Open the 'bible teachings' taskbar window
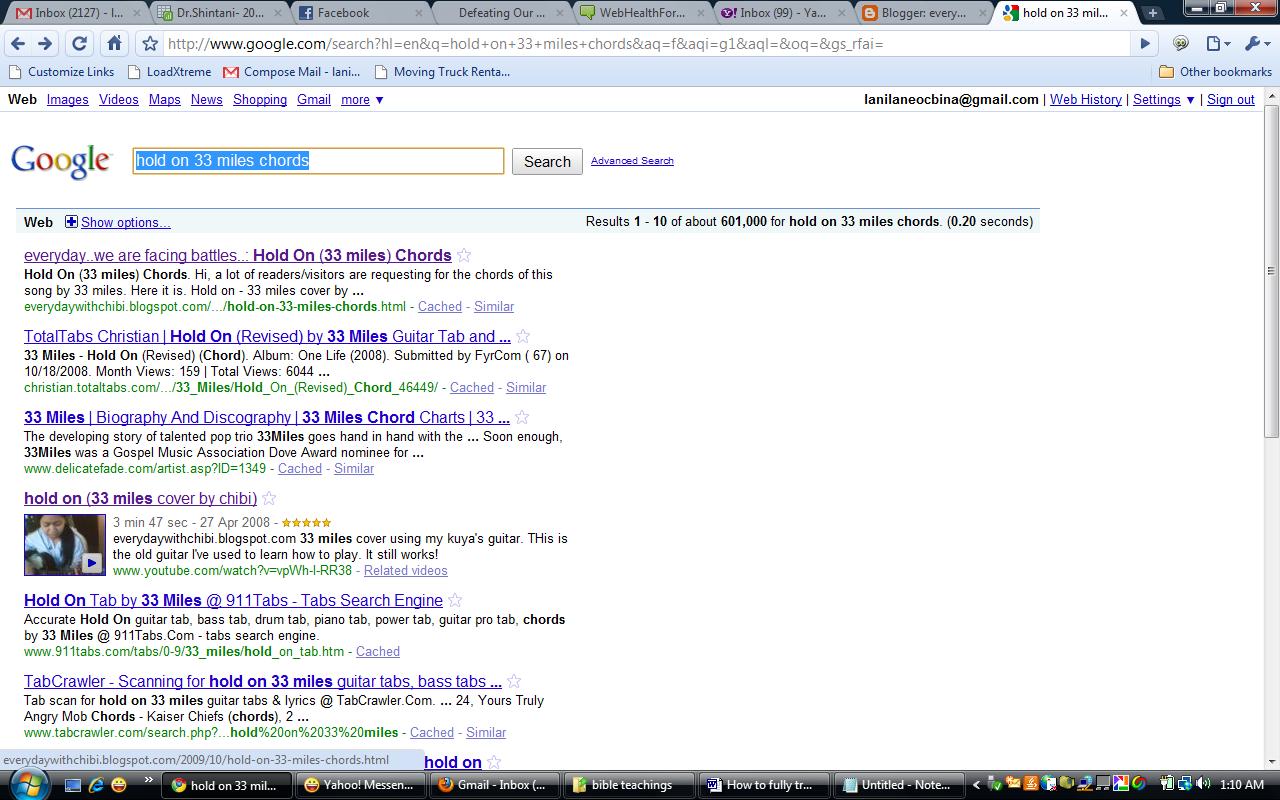 (x=628, y=785)
